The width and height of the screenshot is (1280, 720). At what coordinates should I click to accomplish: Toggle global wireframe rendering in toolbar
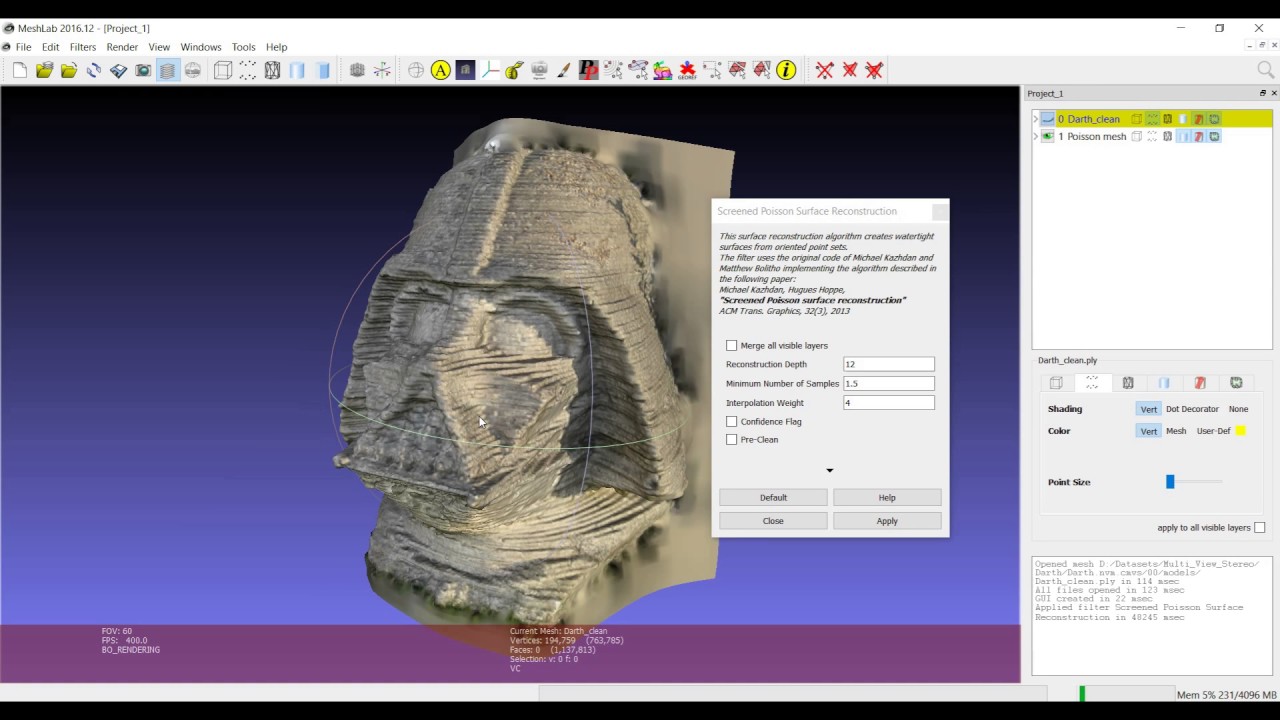(272, 70)
